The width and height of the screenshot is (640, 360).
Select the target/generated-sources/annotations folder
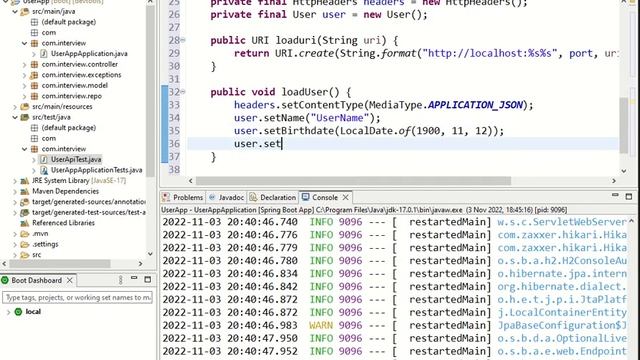tap(89, 202)
